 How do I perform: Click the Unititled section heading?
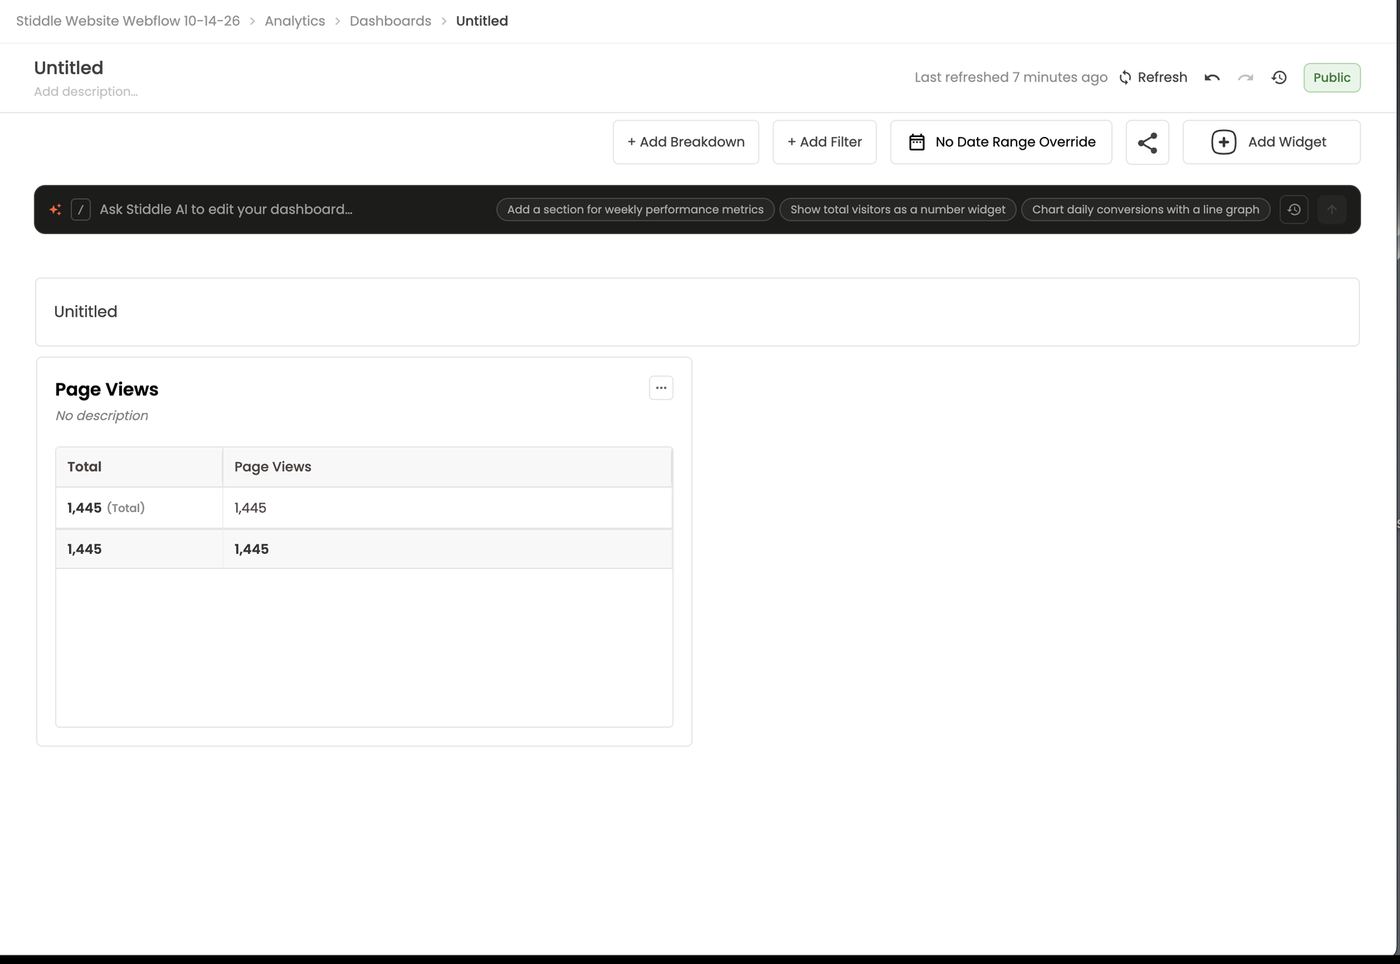click(86, 311)
